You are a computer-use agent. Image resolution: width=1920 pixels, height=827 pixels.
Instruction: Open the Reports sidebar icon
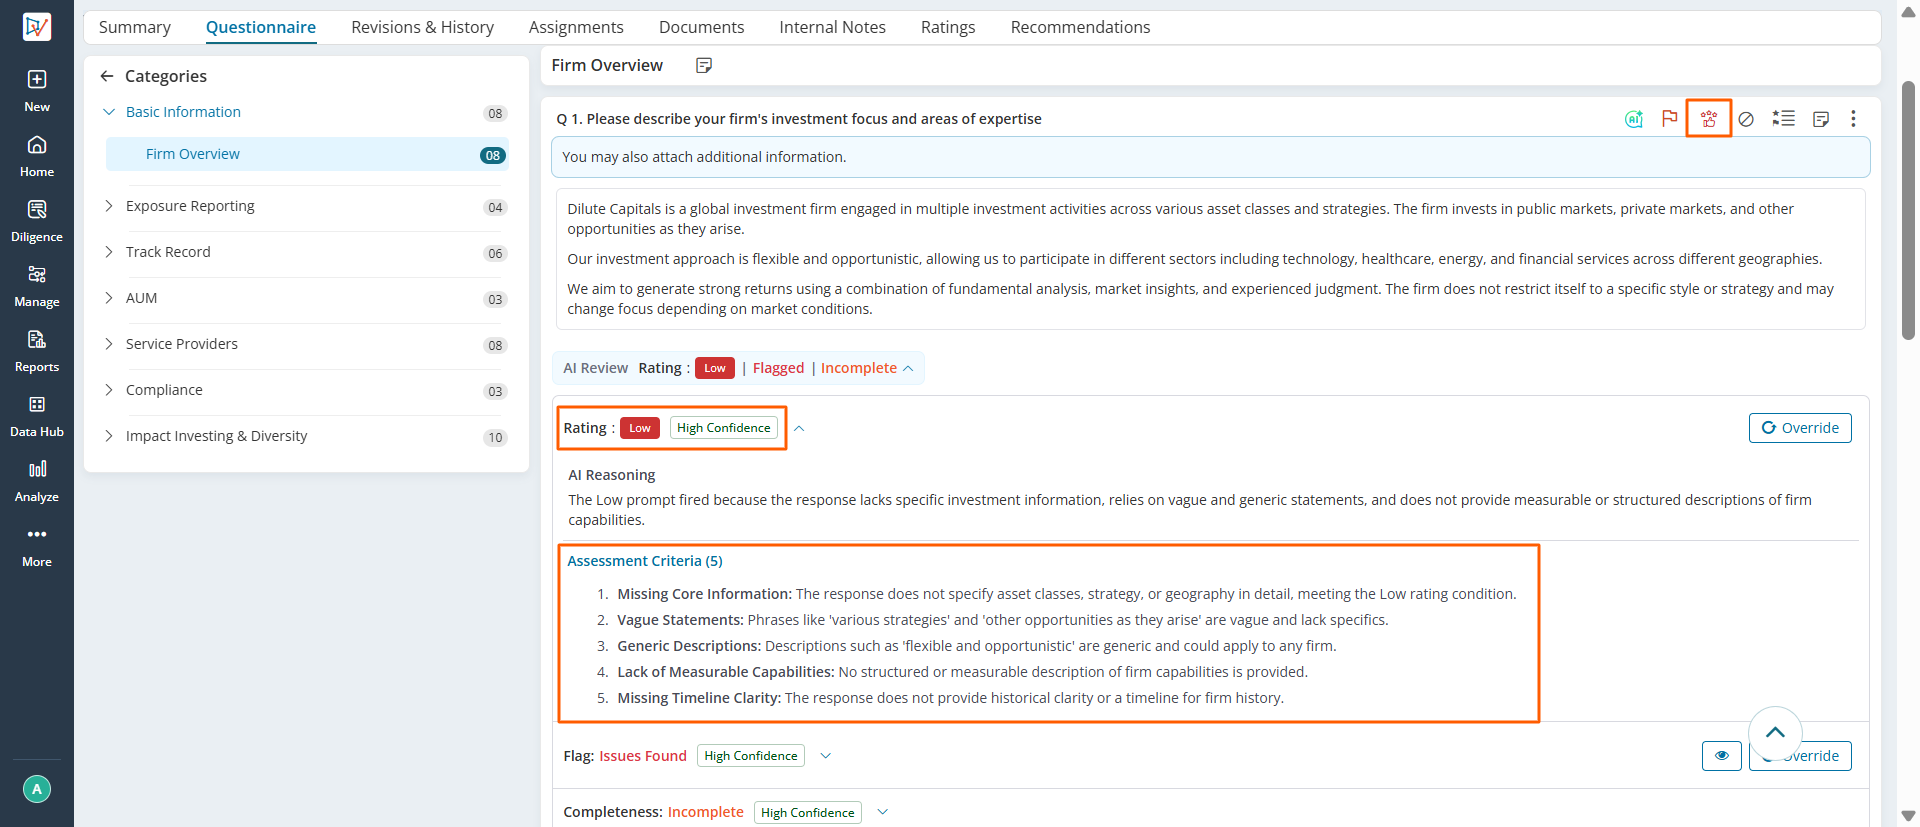(x=37, y=350)
